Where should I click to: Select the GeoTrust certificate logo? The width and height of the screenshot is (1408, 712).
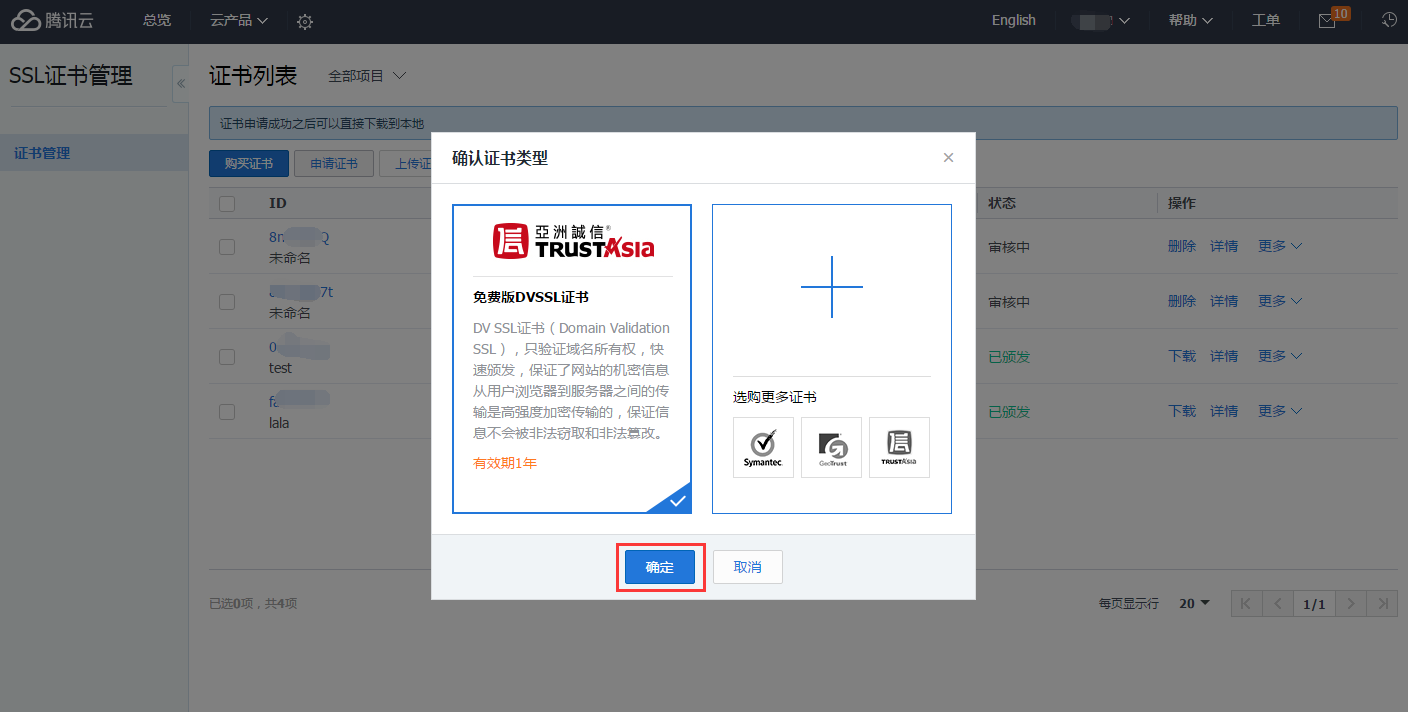(831, 447)
